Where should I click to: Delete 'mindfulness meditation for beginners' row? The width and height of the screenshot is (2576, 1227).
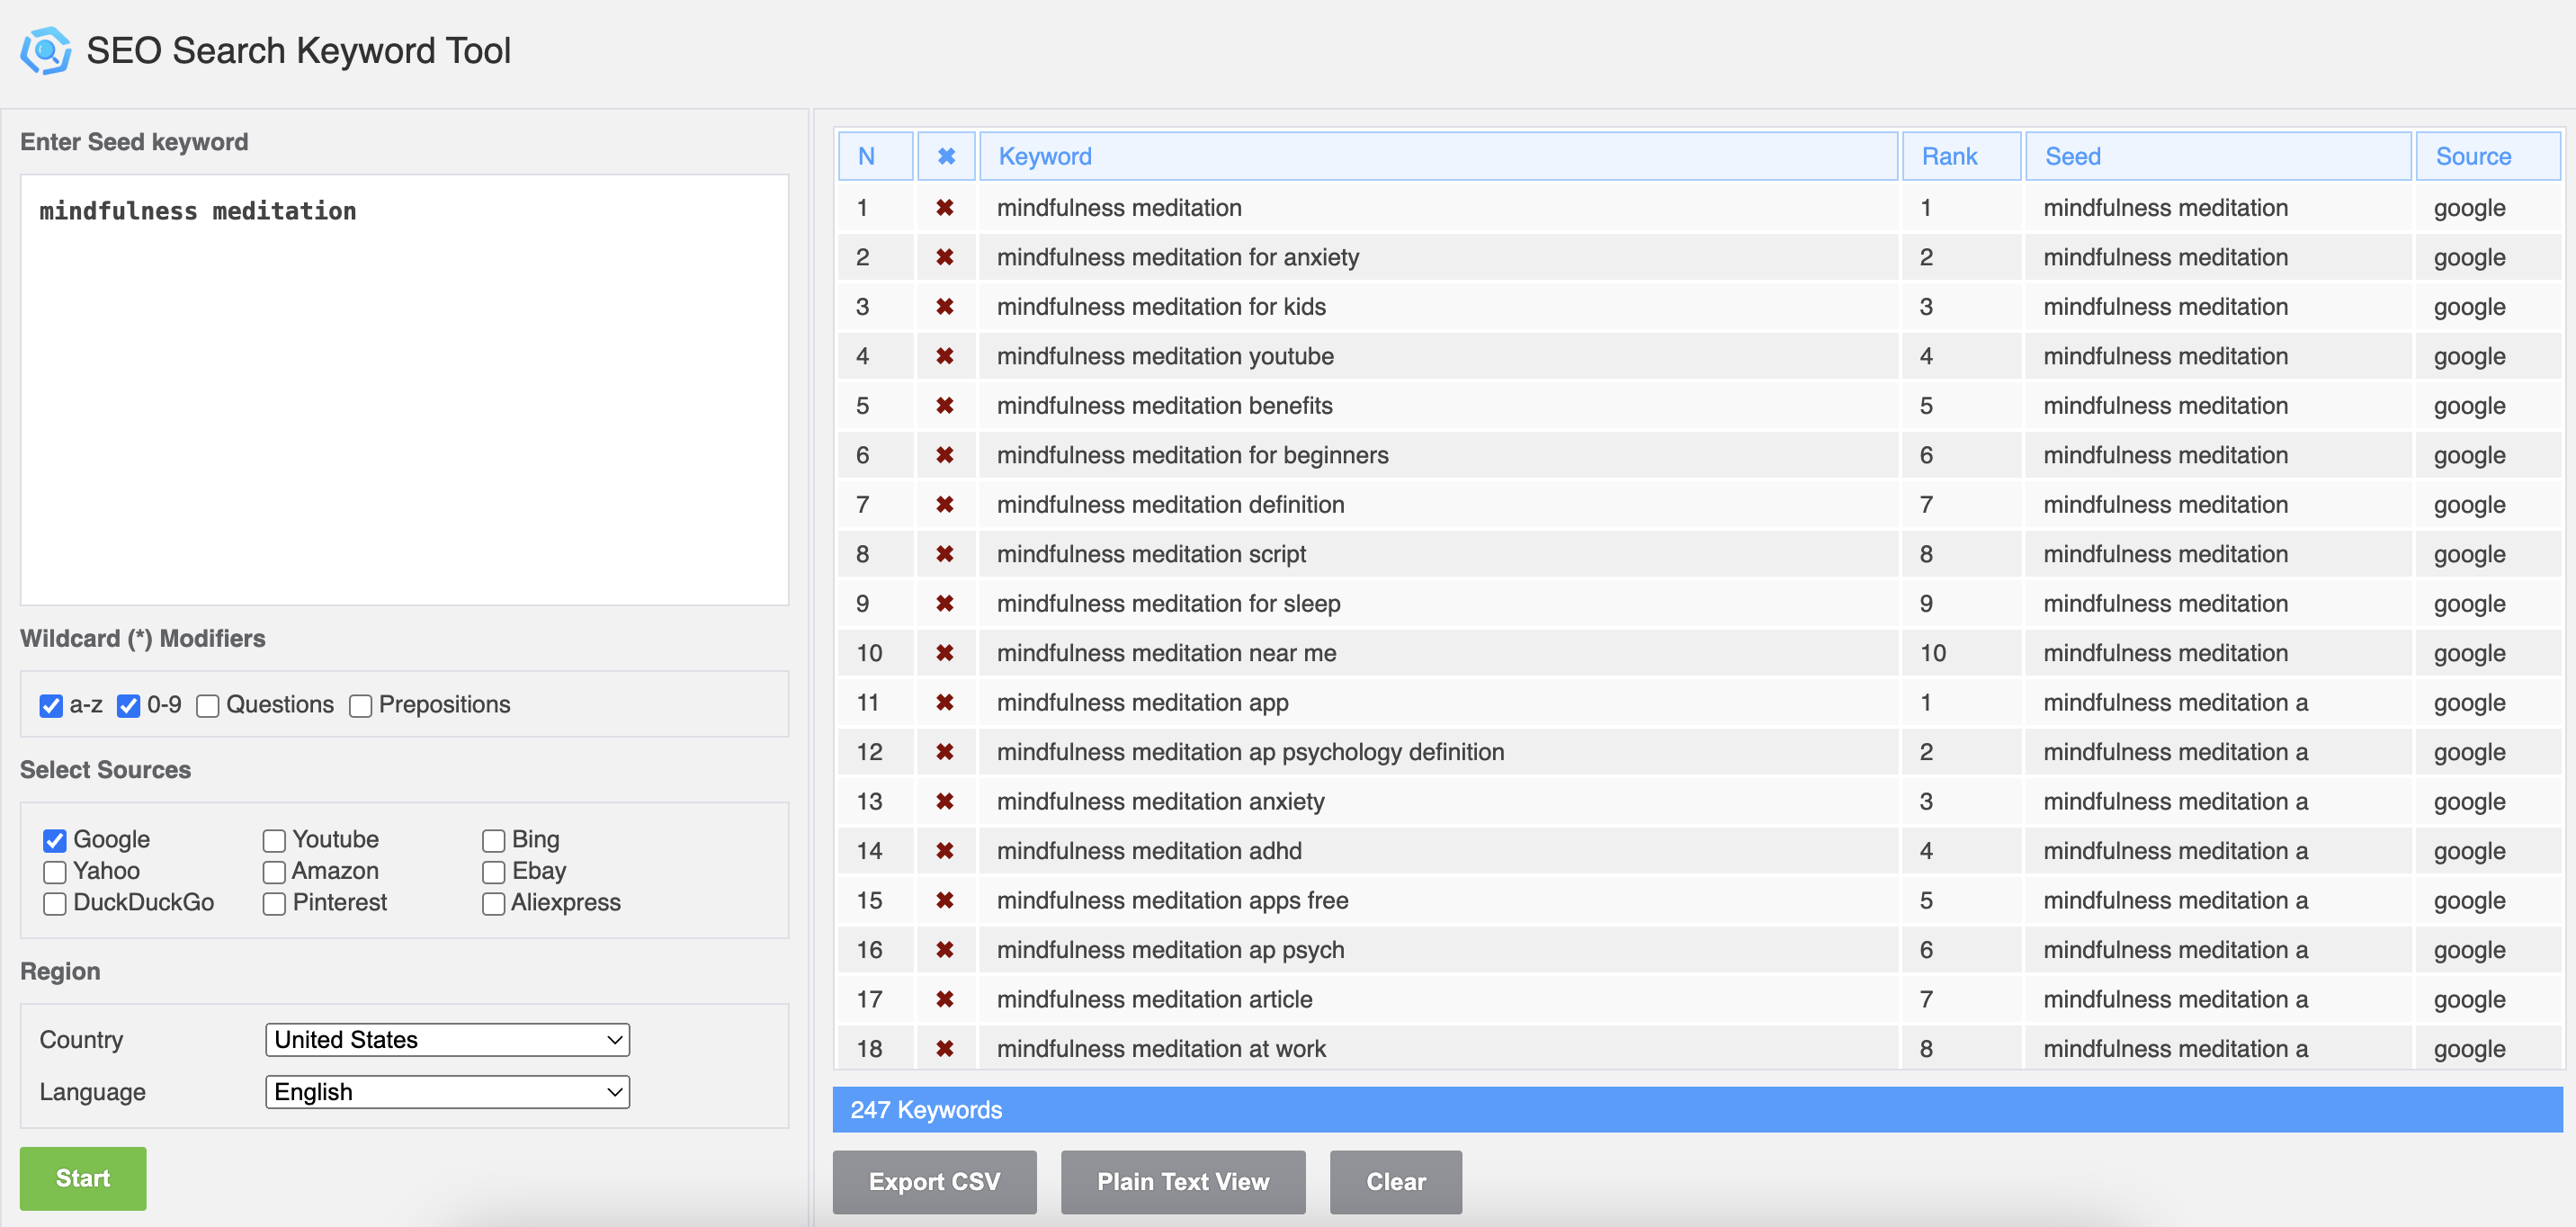tap(945, 455)
